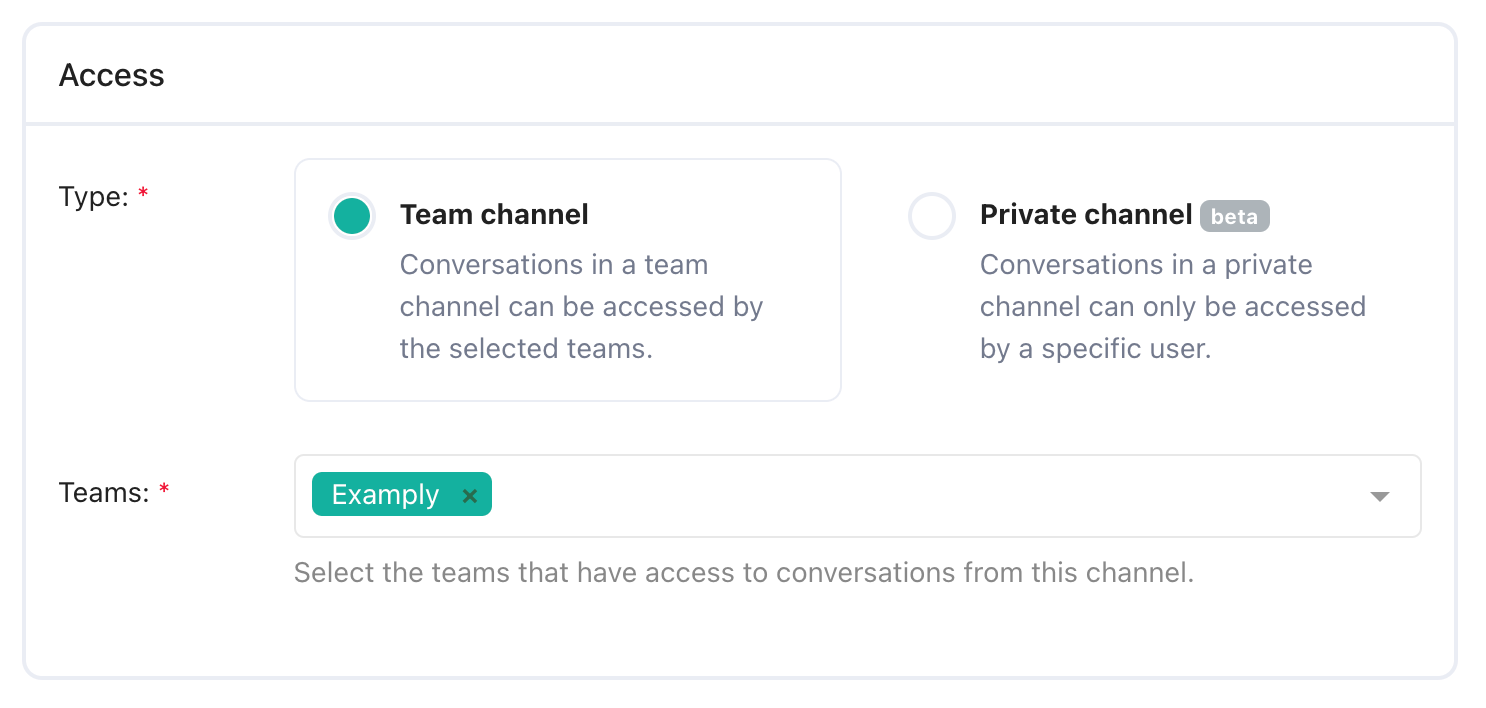
Task: Click the "Team channel" title text
Action: tap(494, 215)
